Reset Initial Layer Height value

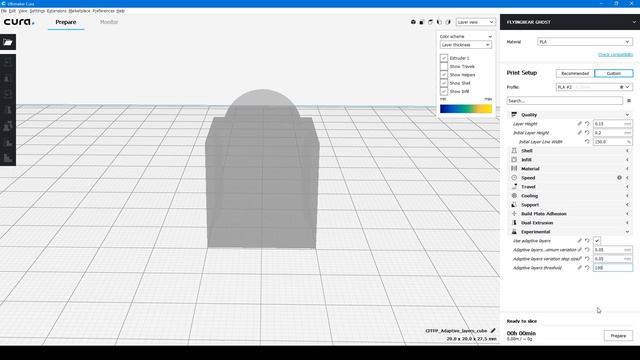click(587, 133)
